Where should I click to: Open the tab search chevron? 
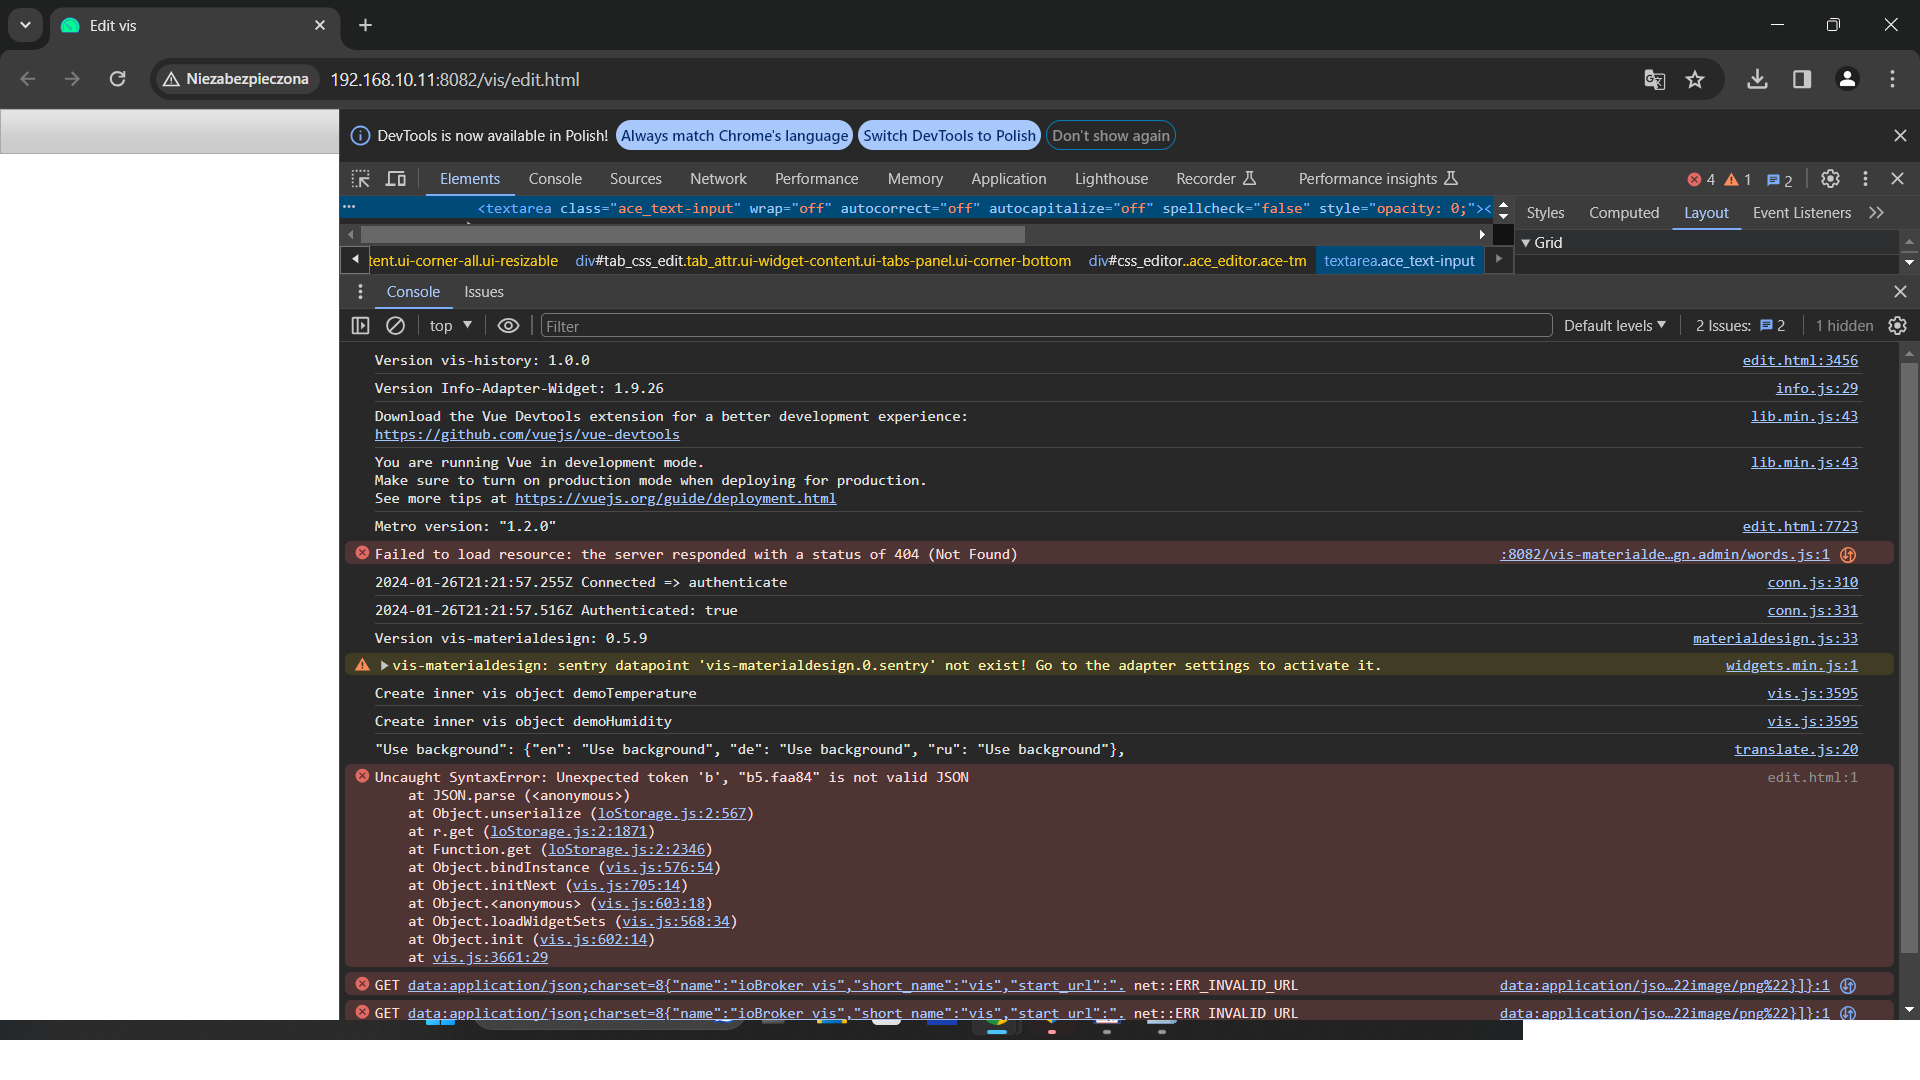(x=25, y=26)
